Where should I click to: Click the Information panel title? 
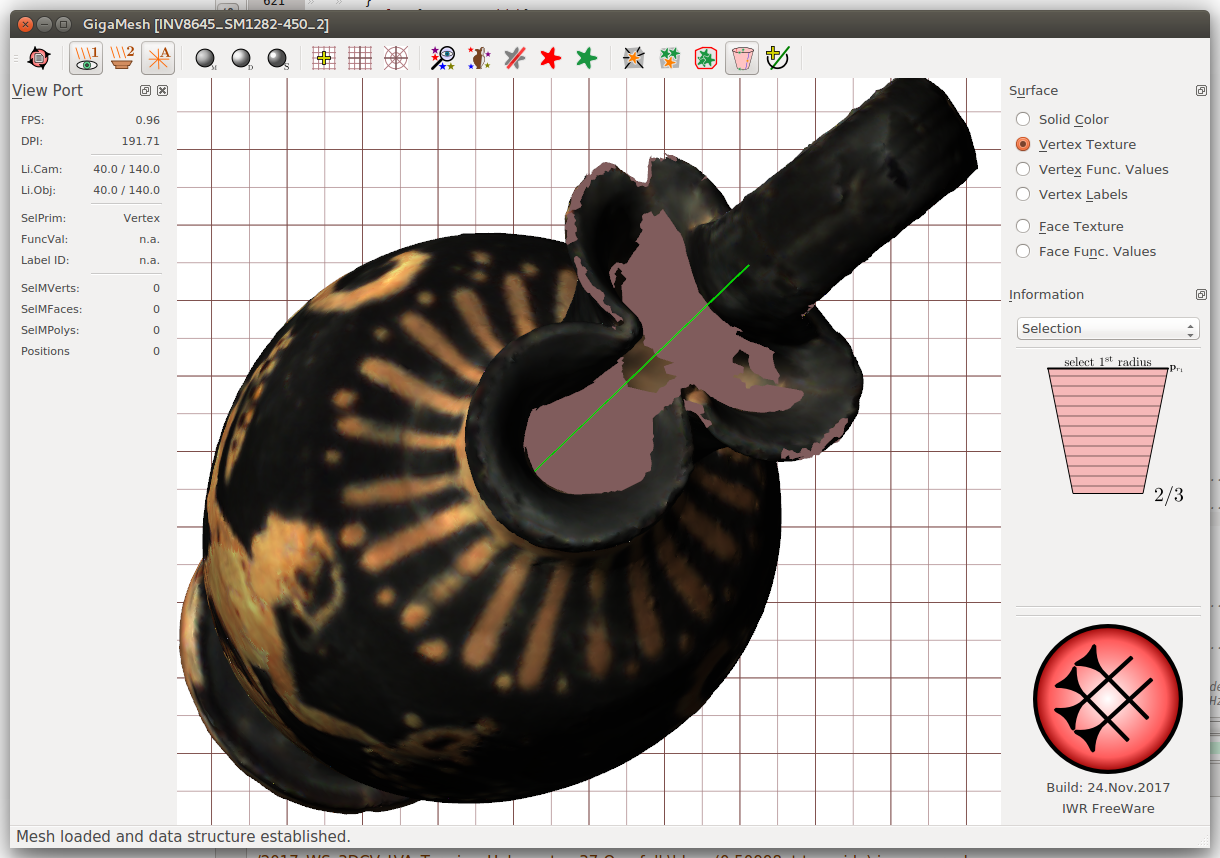click(1046, 295)
